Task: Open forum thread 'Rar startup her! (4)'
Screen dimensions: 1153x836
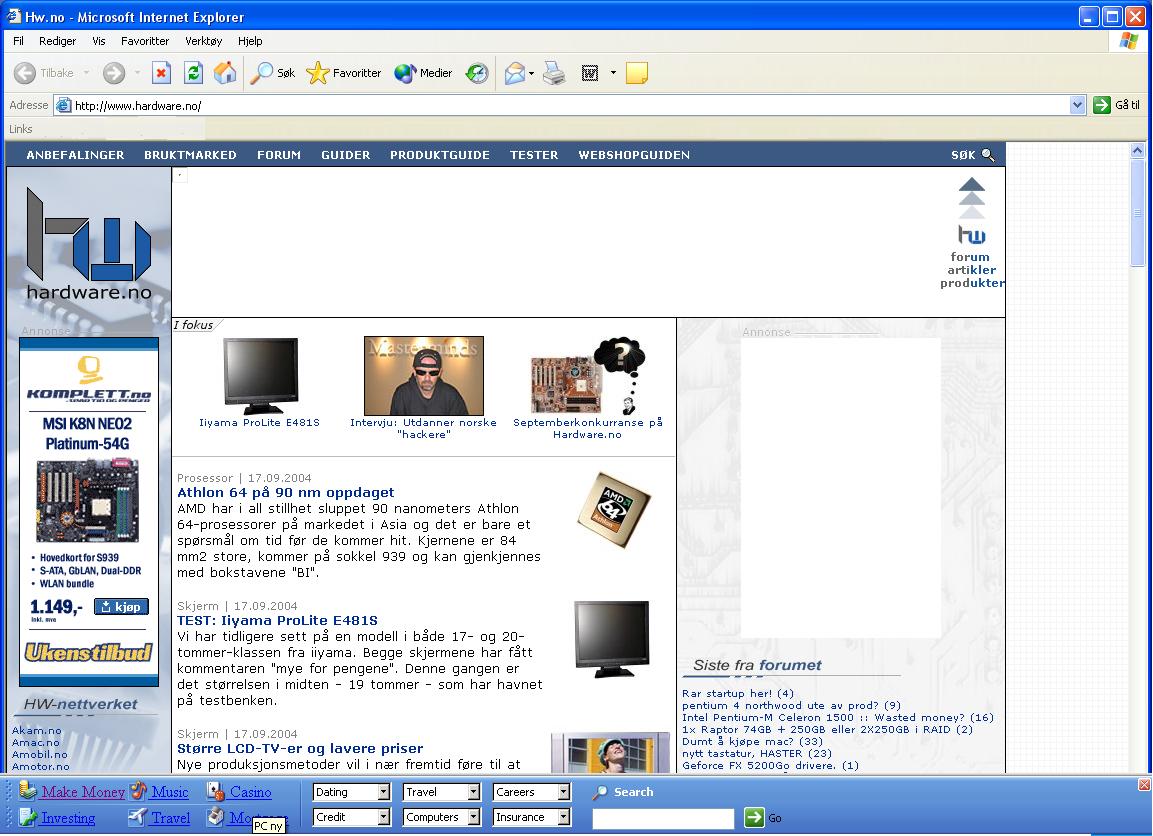Action: [x=738, y=693]
